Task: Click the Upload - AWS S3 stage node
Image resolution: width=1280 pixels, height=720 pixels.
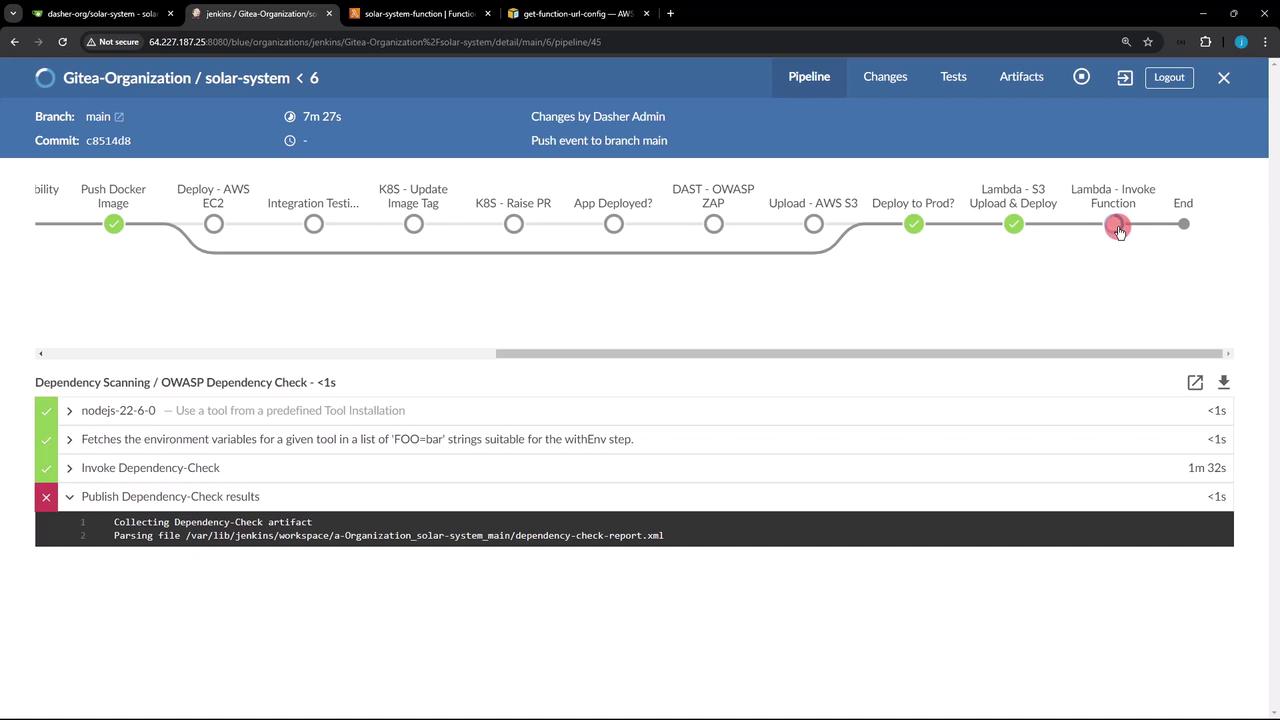Action: pyautogui.click(x=814, y=224)
